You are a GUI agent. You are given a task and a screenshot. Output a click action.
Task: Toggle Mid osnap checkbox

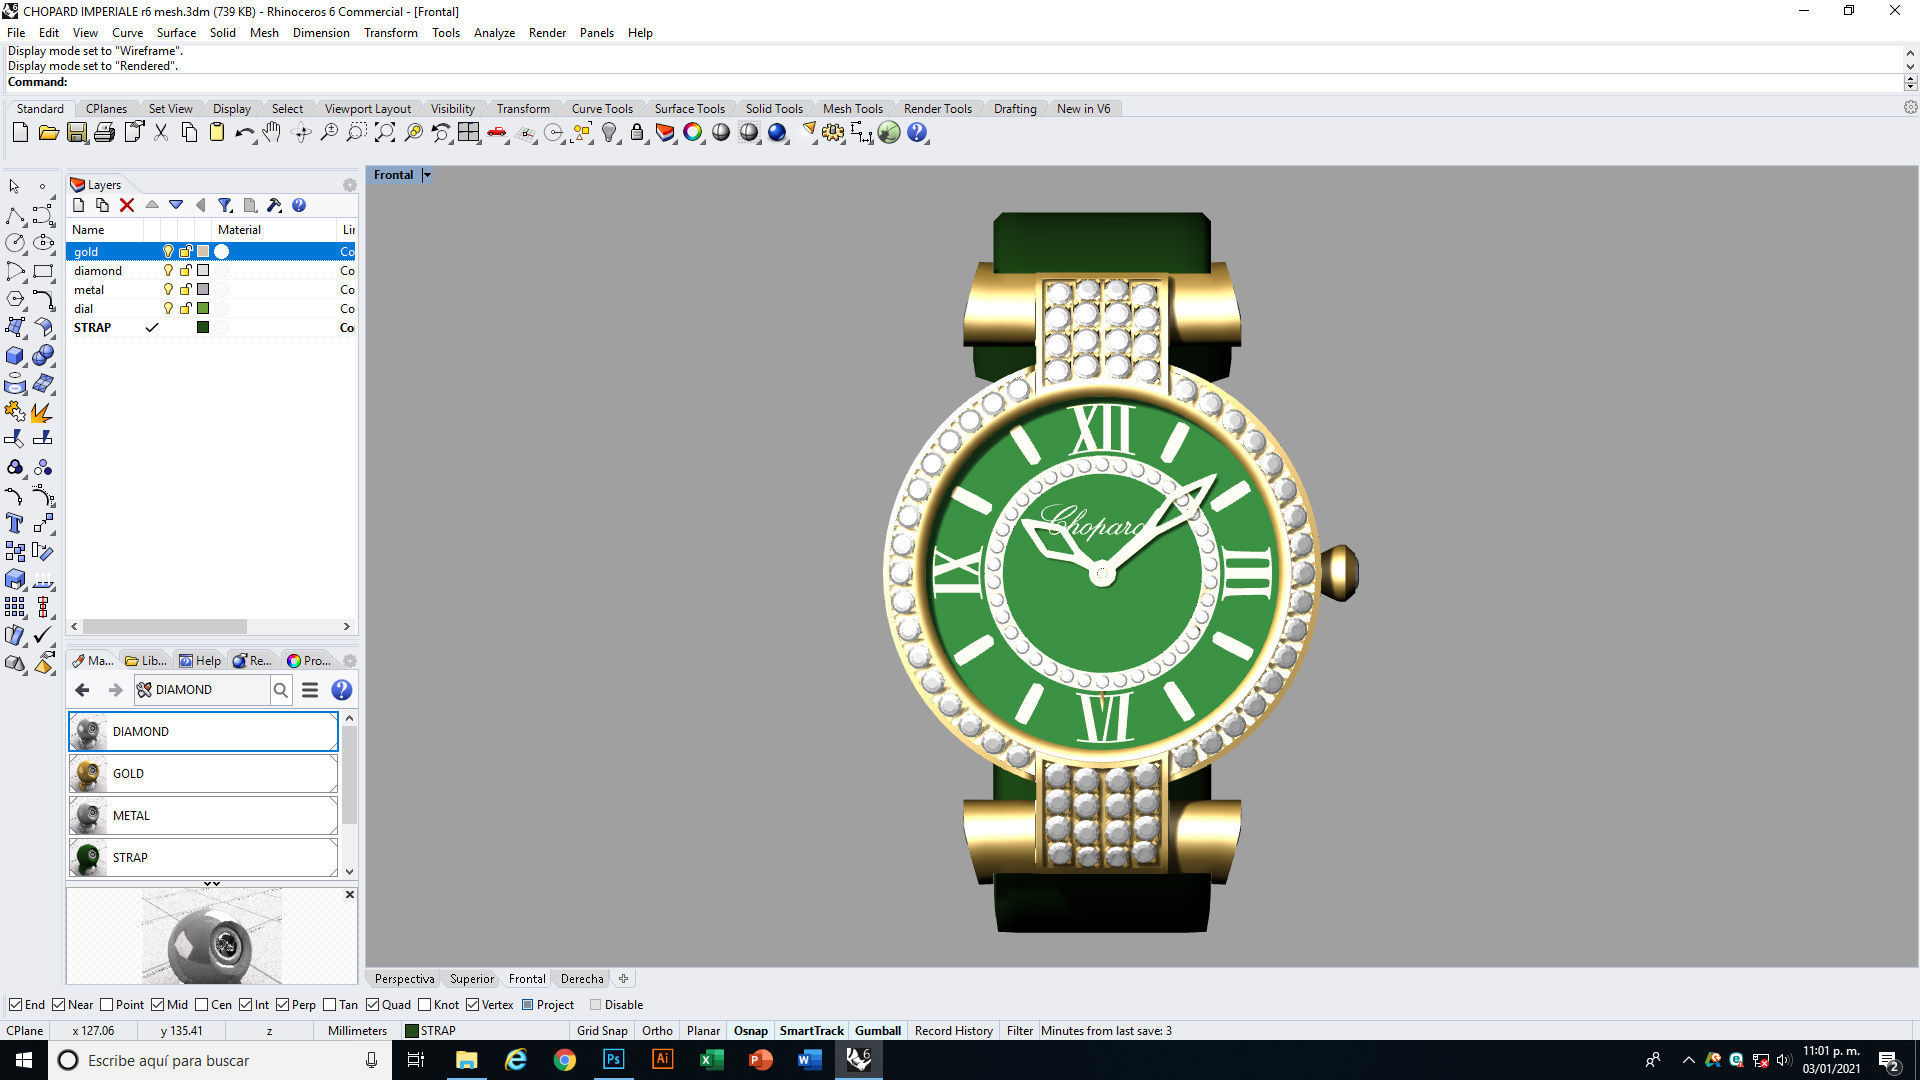coord(157,1005)
